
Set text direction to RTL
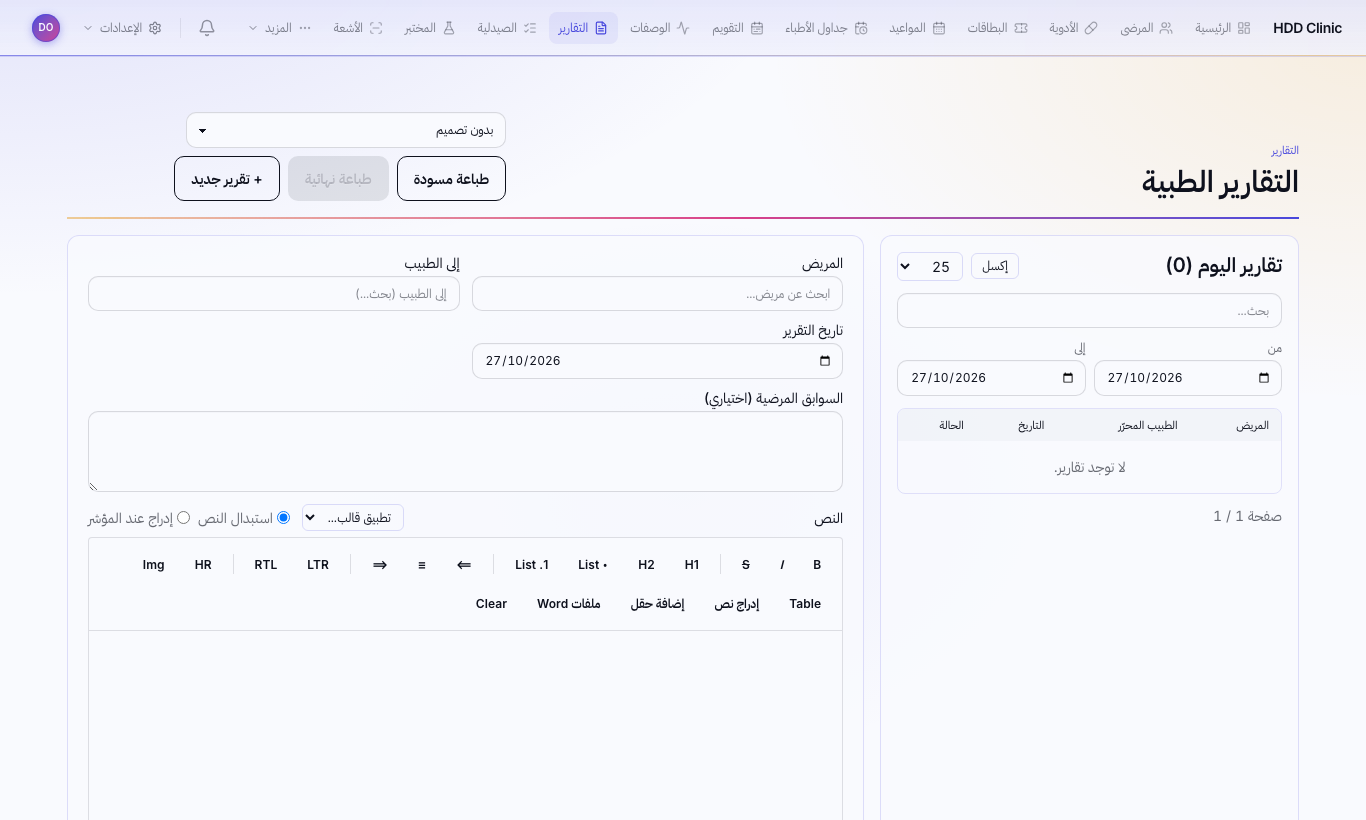point(266,565)
